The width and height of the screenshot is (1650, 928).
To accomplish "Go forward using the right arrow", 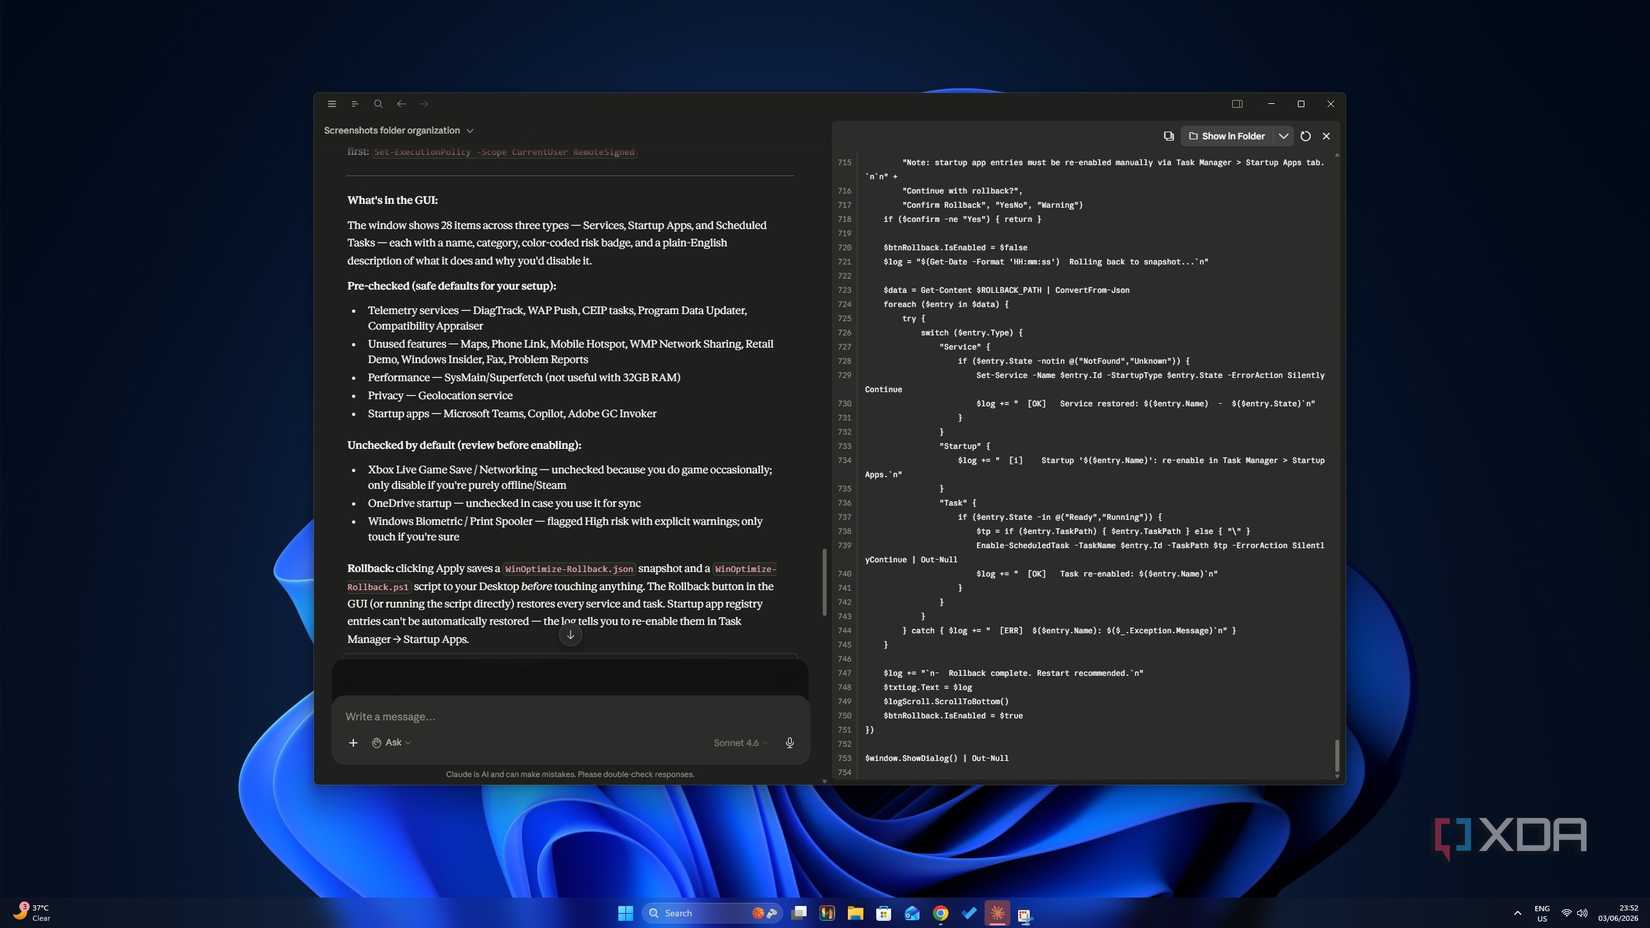I will (424, 104).
